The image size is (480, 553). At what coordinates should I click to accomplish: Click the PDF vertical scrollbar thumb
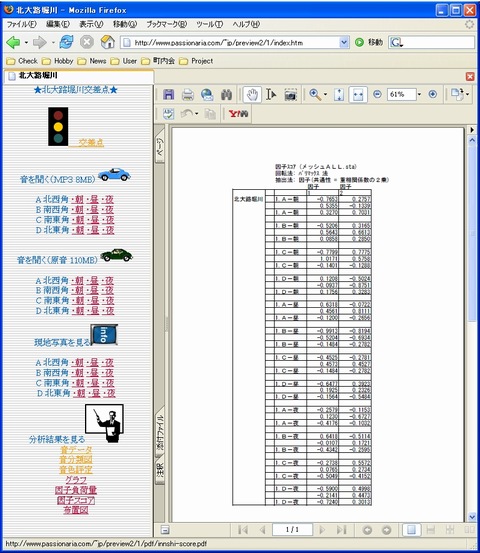[x=472, y=233]
